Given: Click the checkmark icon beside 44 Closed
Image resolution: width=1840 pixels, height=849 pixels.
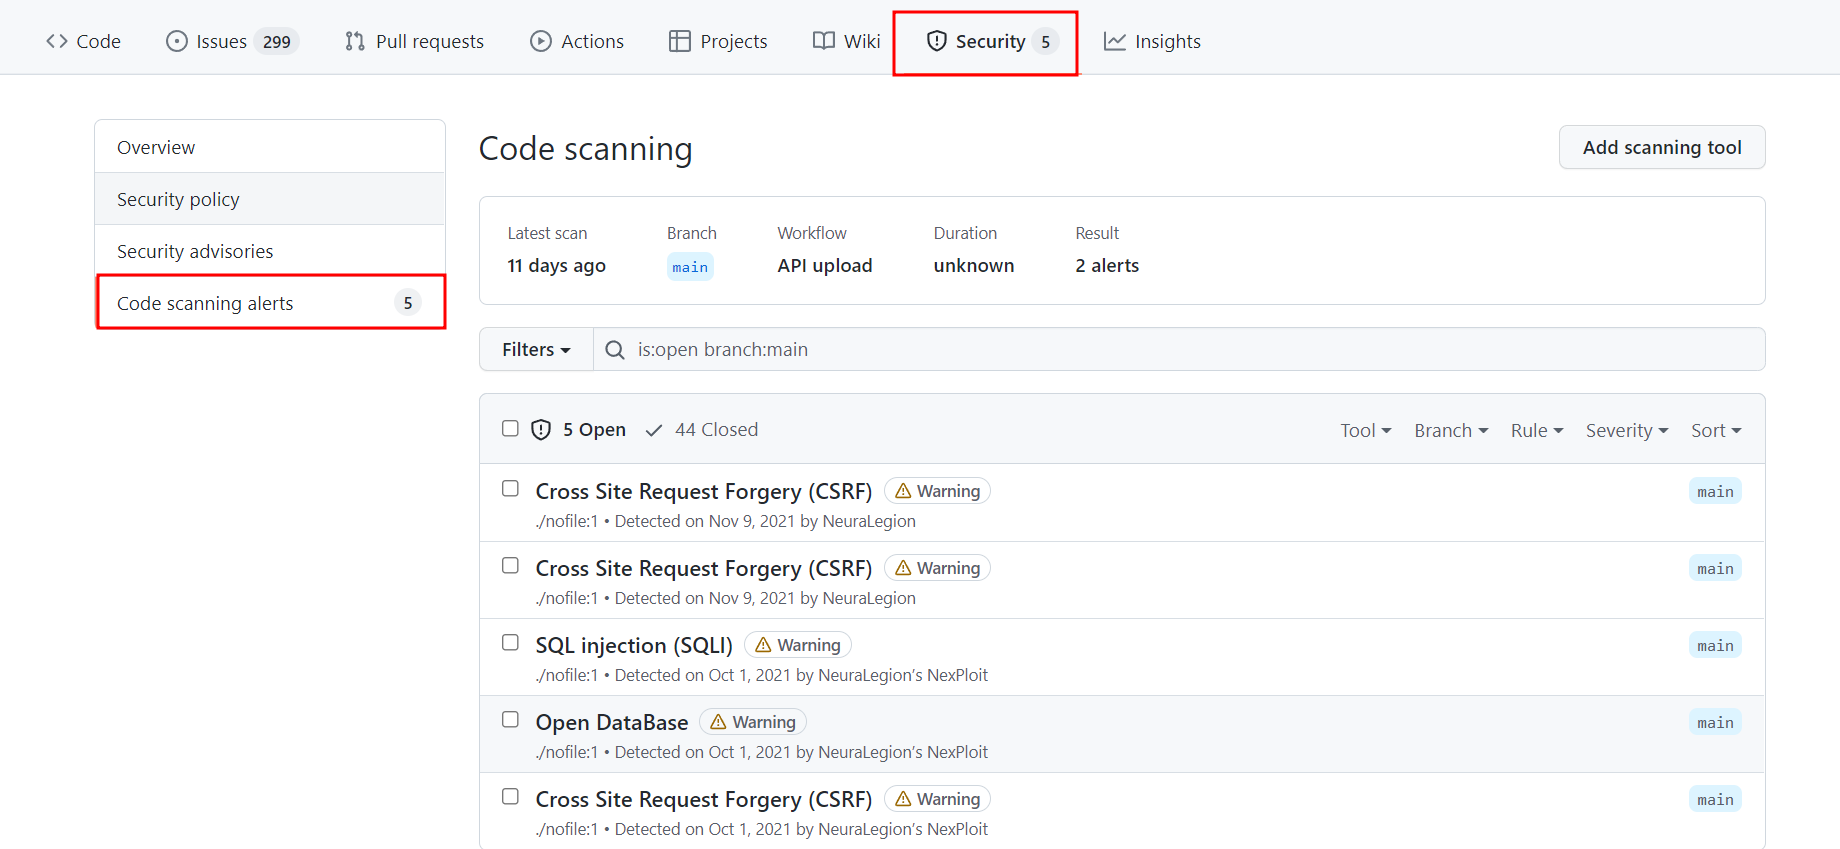Looking at the screenshot, I should point(654,430).
